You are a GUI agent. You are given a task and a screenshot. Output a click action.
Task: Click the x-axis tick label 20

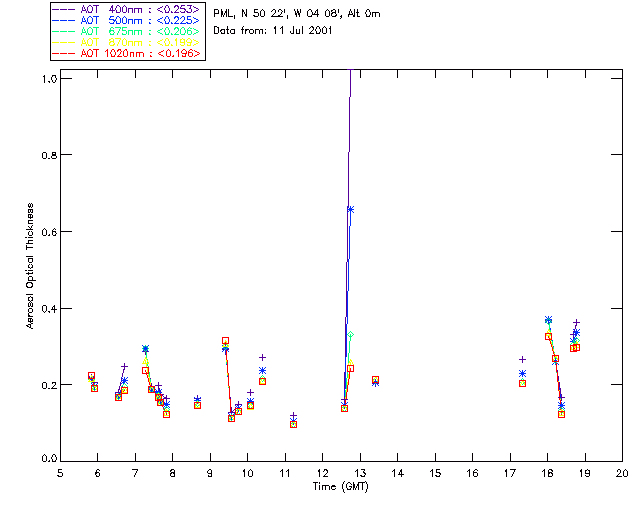coord(622,472)
